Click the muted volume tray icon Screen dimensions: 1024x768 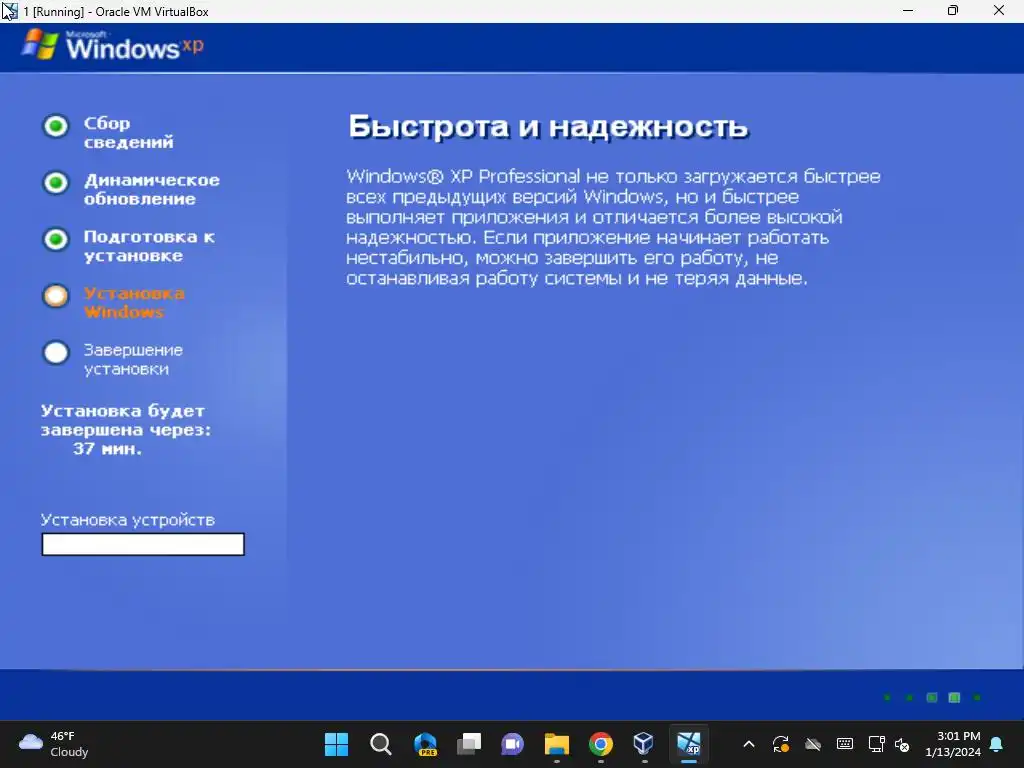(903, 744)
